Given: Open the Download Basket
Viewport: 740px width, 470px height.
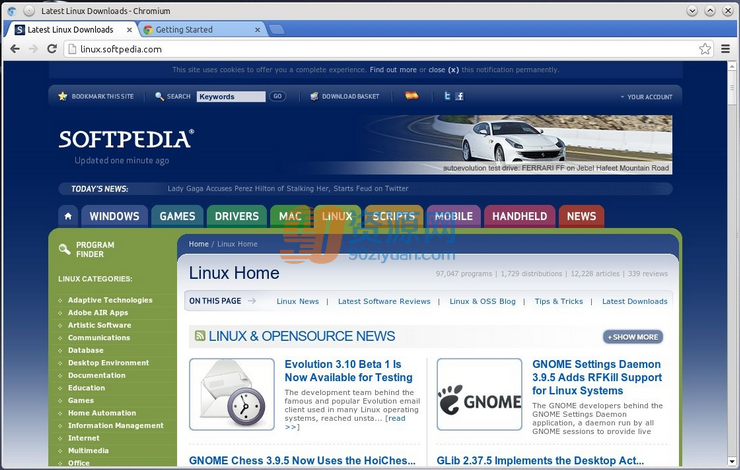Looking at the screenshot, I should (345, 96).
